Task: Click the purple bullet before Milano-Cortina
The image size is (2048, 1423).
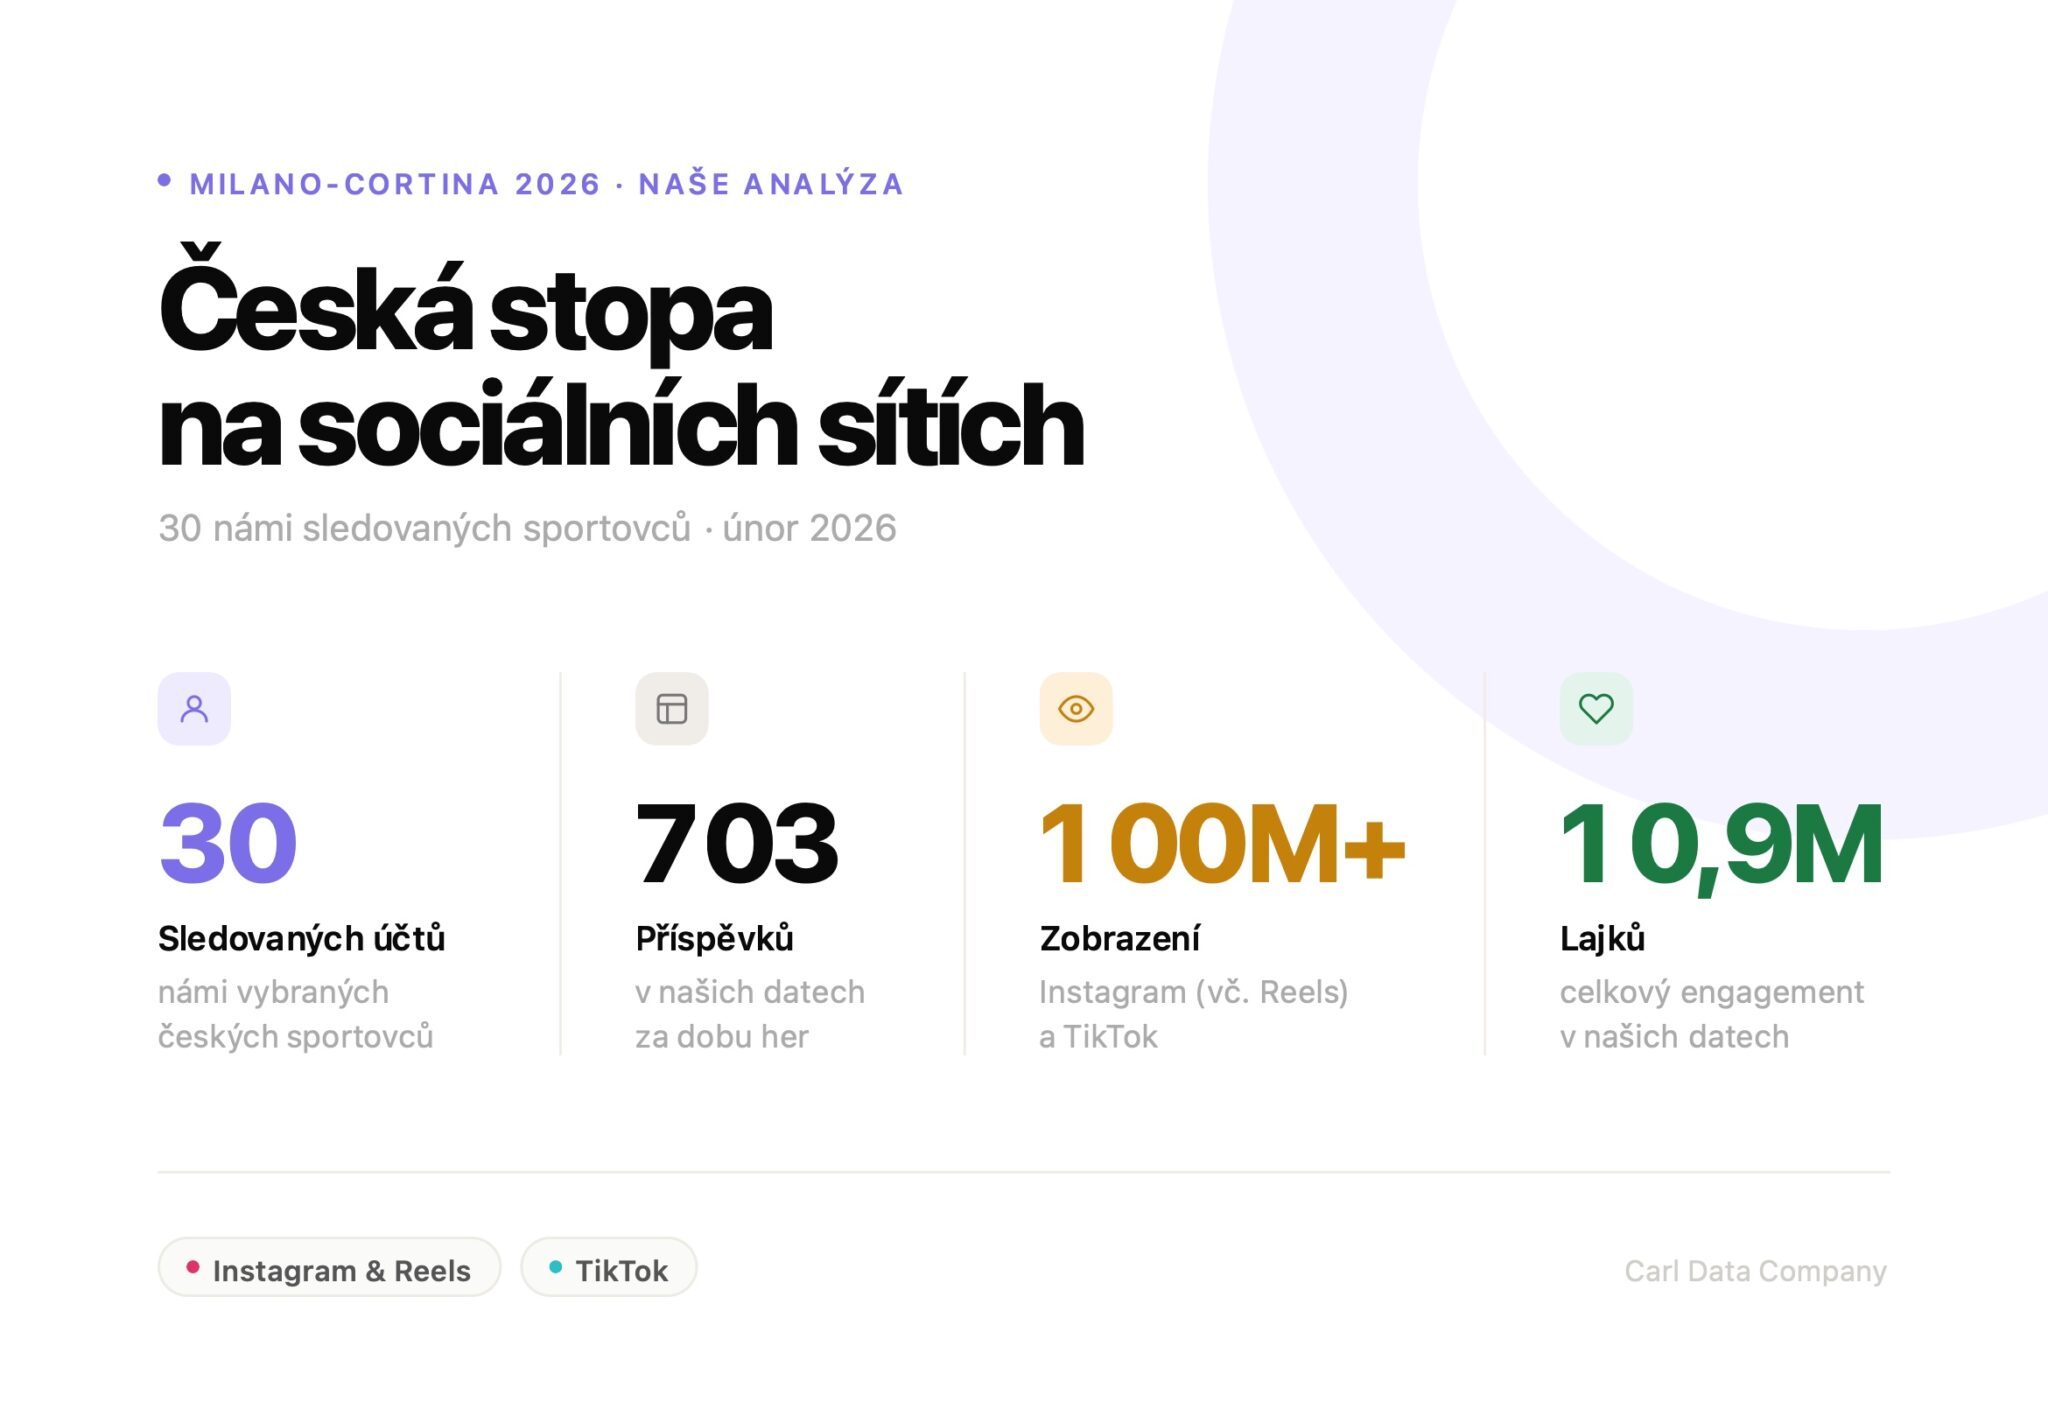Action: click(x=165, y=180)
